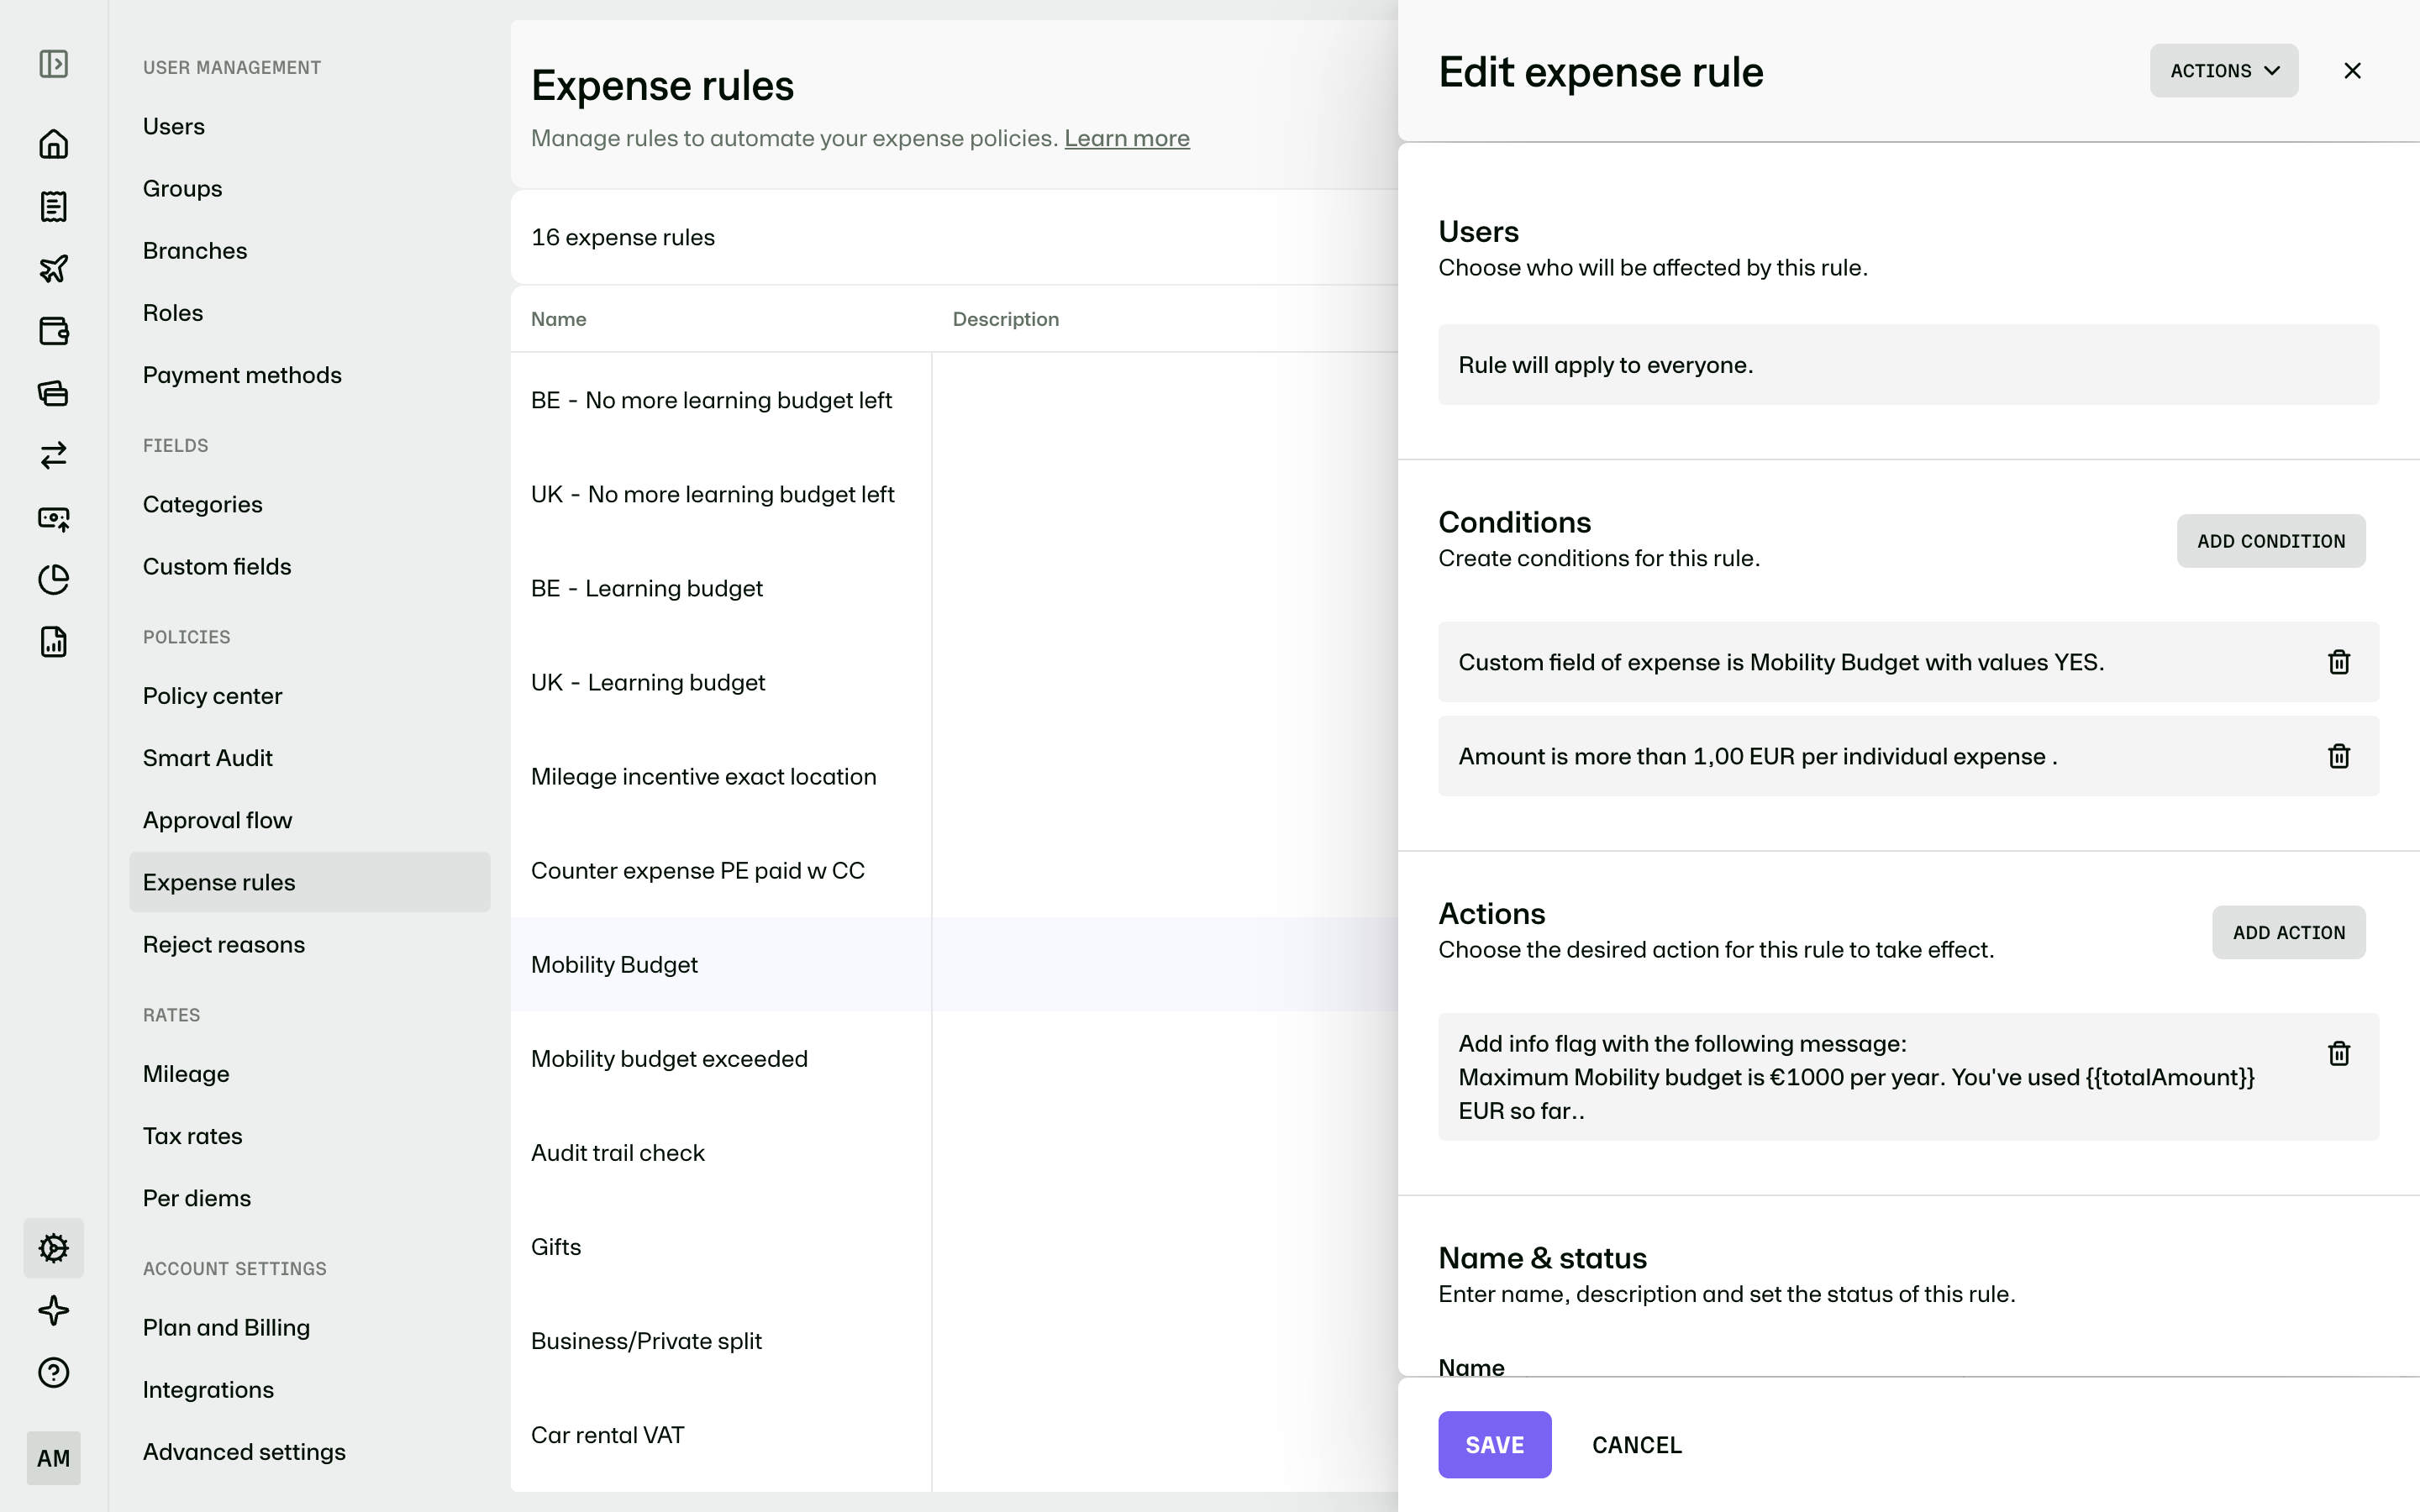
Task: Open the receipt expenses icon
Action: point(54,206)
